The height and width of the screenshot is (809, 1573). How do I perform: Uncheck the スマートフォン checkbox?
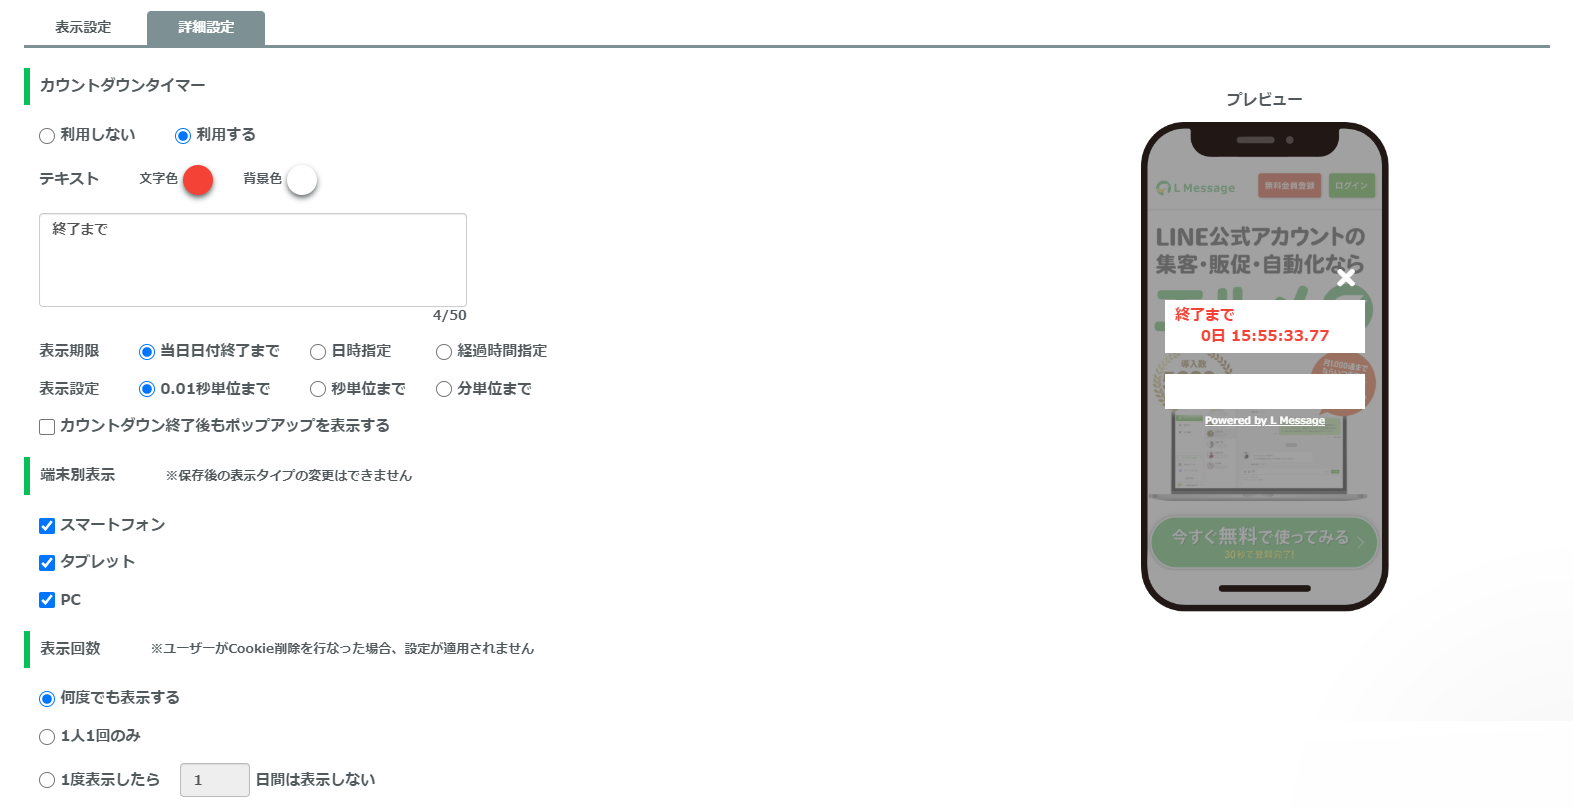pos(47,526)
